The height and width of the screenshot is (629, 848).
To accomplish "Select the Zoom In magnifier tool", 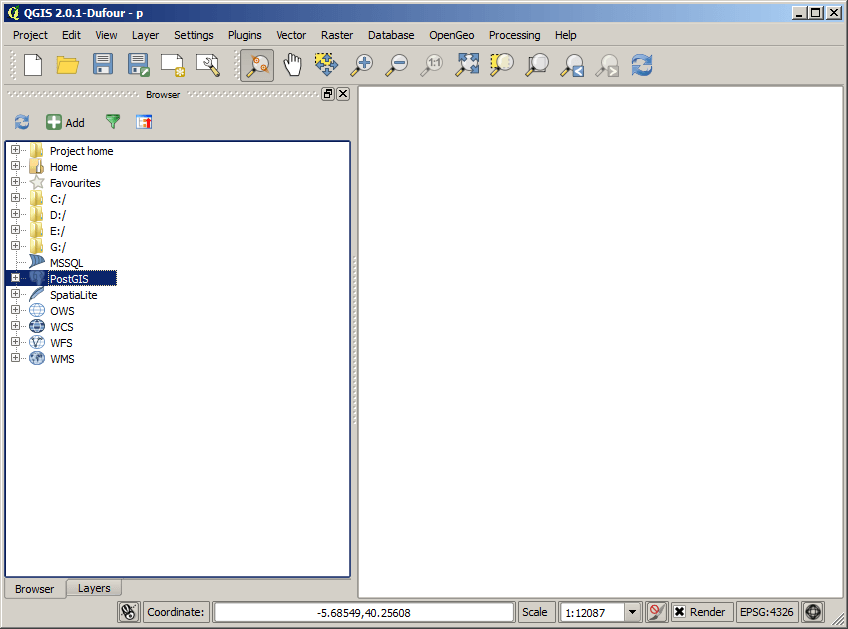I will pos(361,65).
